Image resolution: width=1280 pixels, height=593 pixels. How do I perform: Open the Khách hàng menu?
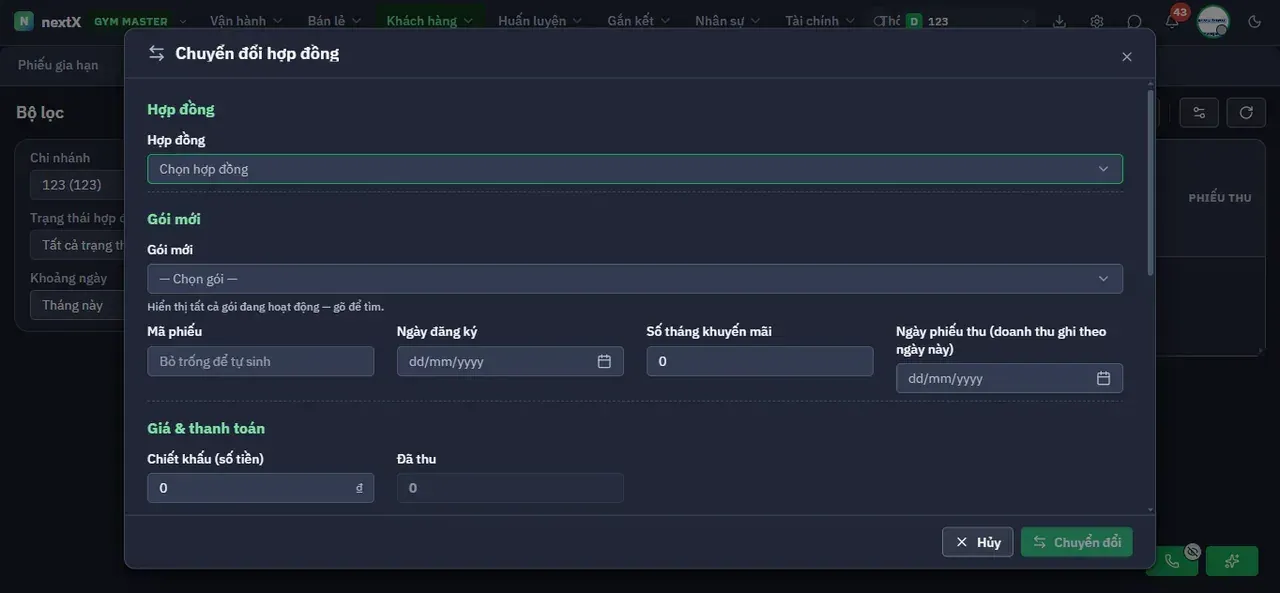432,21
